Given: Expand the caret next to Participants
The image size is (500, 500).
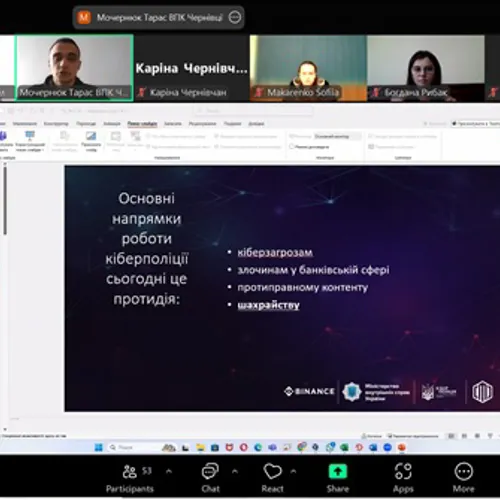Looking at the screenshot, I should [x=169, y=471].
